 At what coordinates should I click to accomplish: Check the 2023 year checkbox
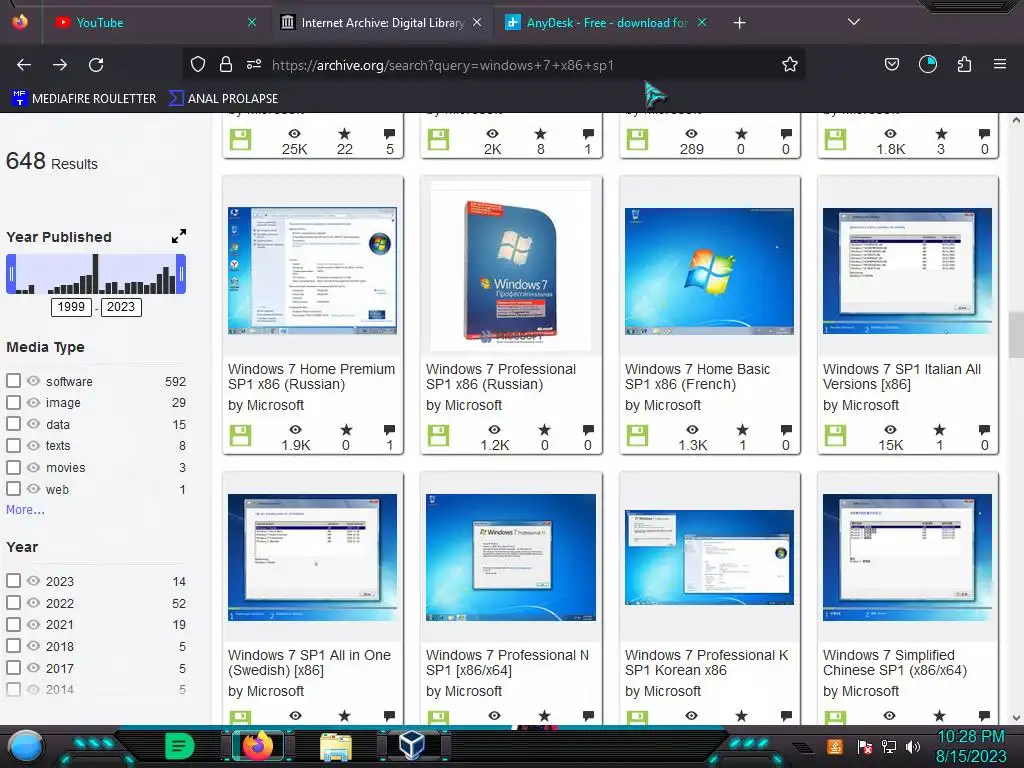pyautogui.click(x=14, y=581)
